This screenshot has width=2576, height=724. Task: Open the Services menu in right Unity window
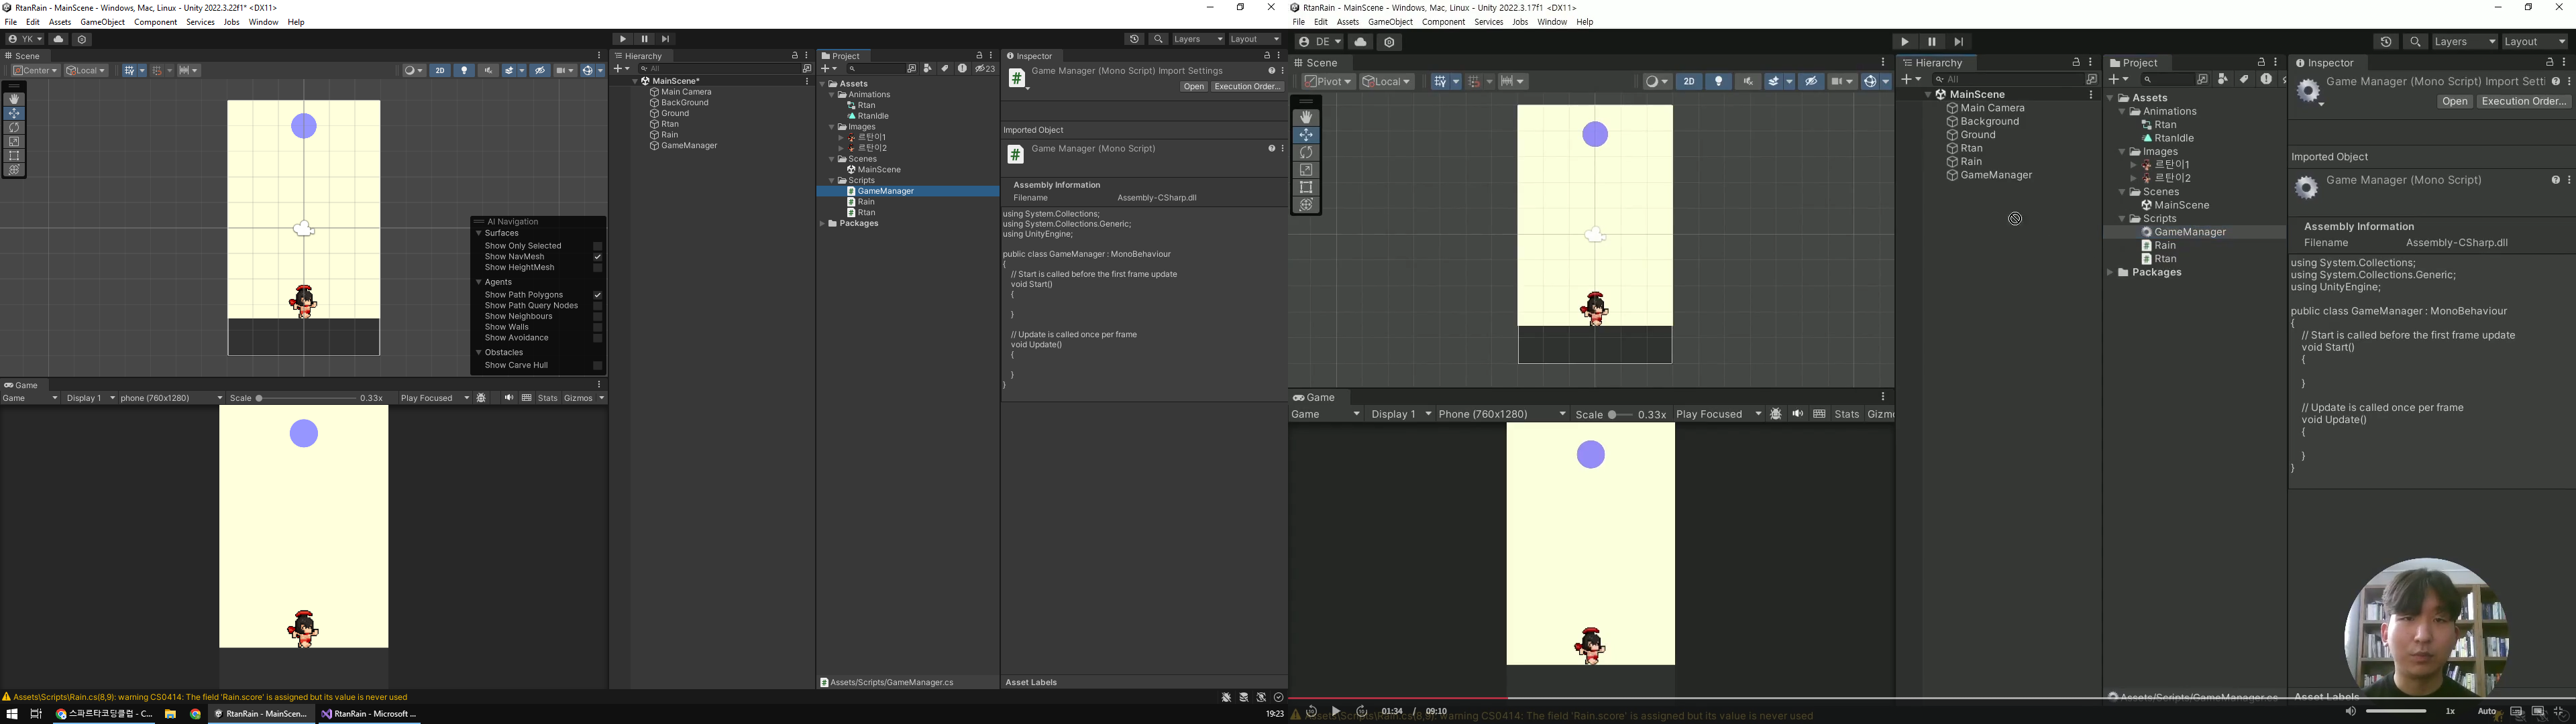(1489, 22)
